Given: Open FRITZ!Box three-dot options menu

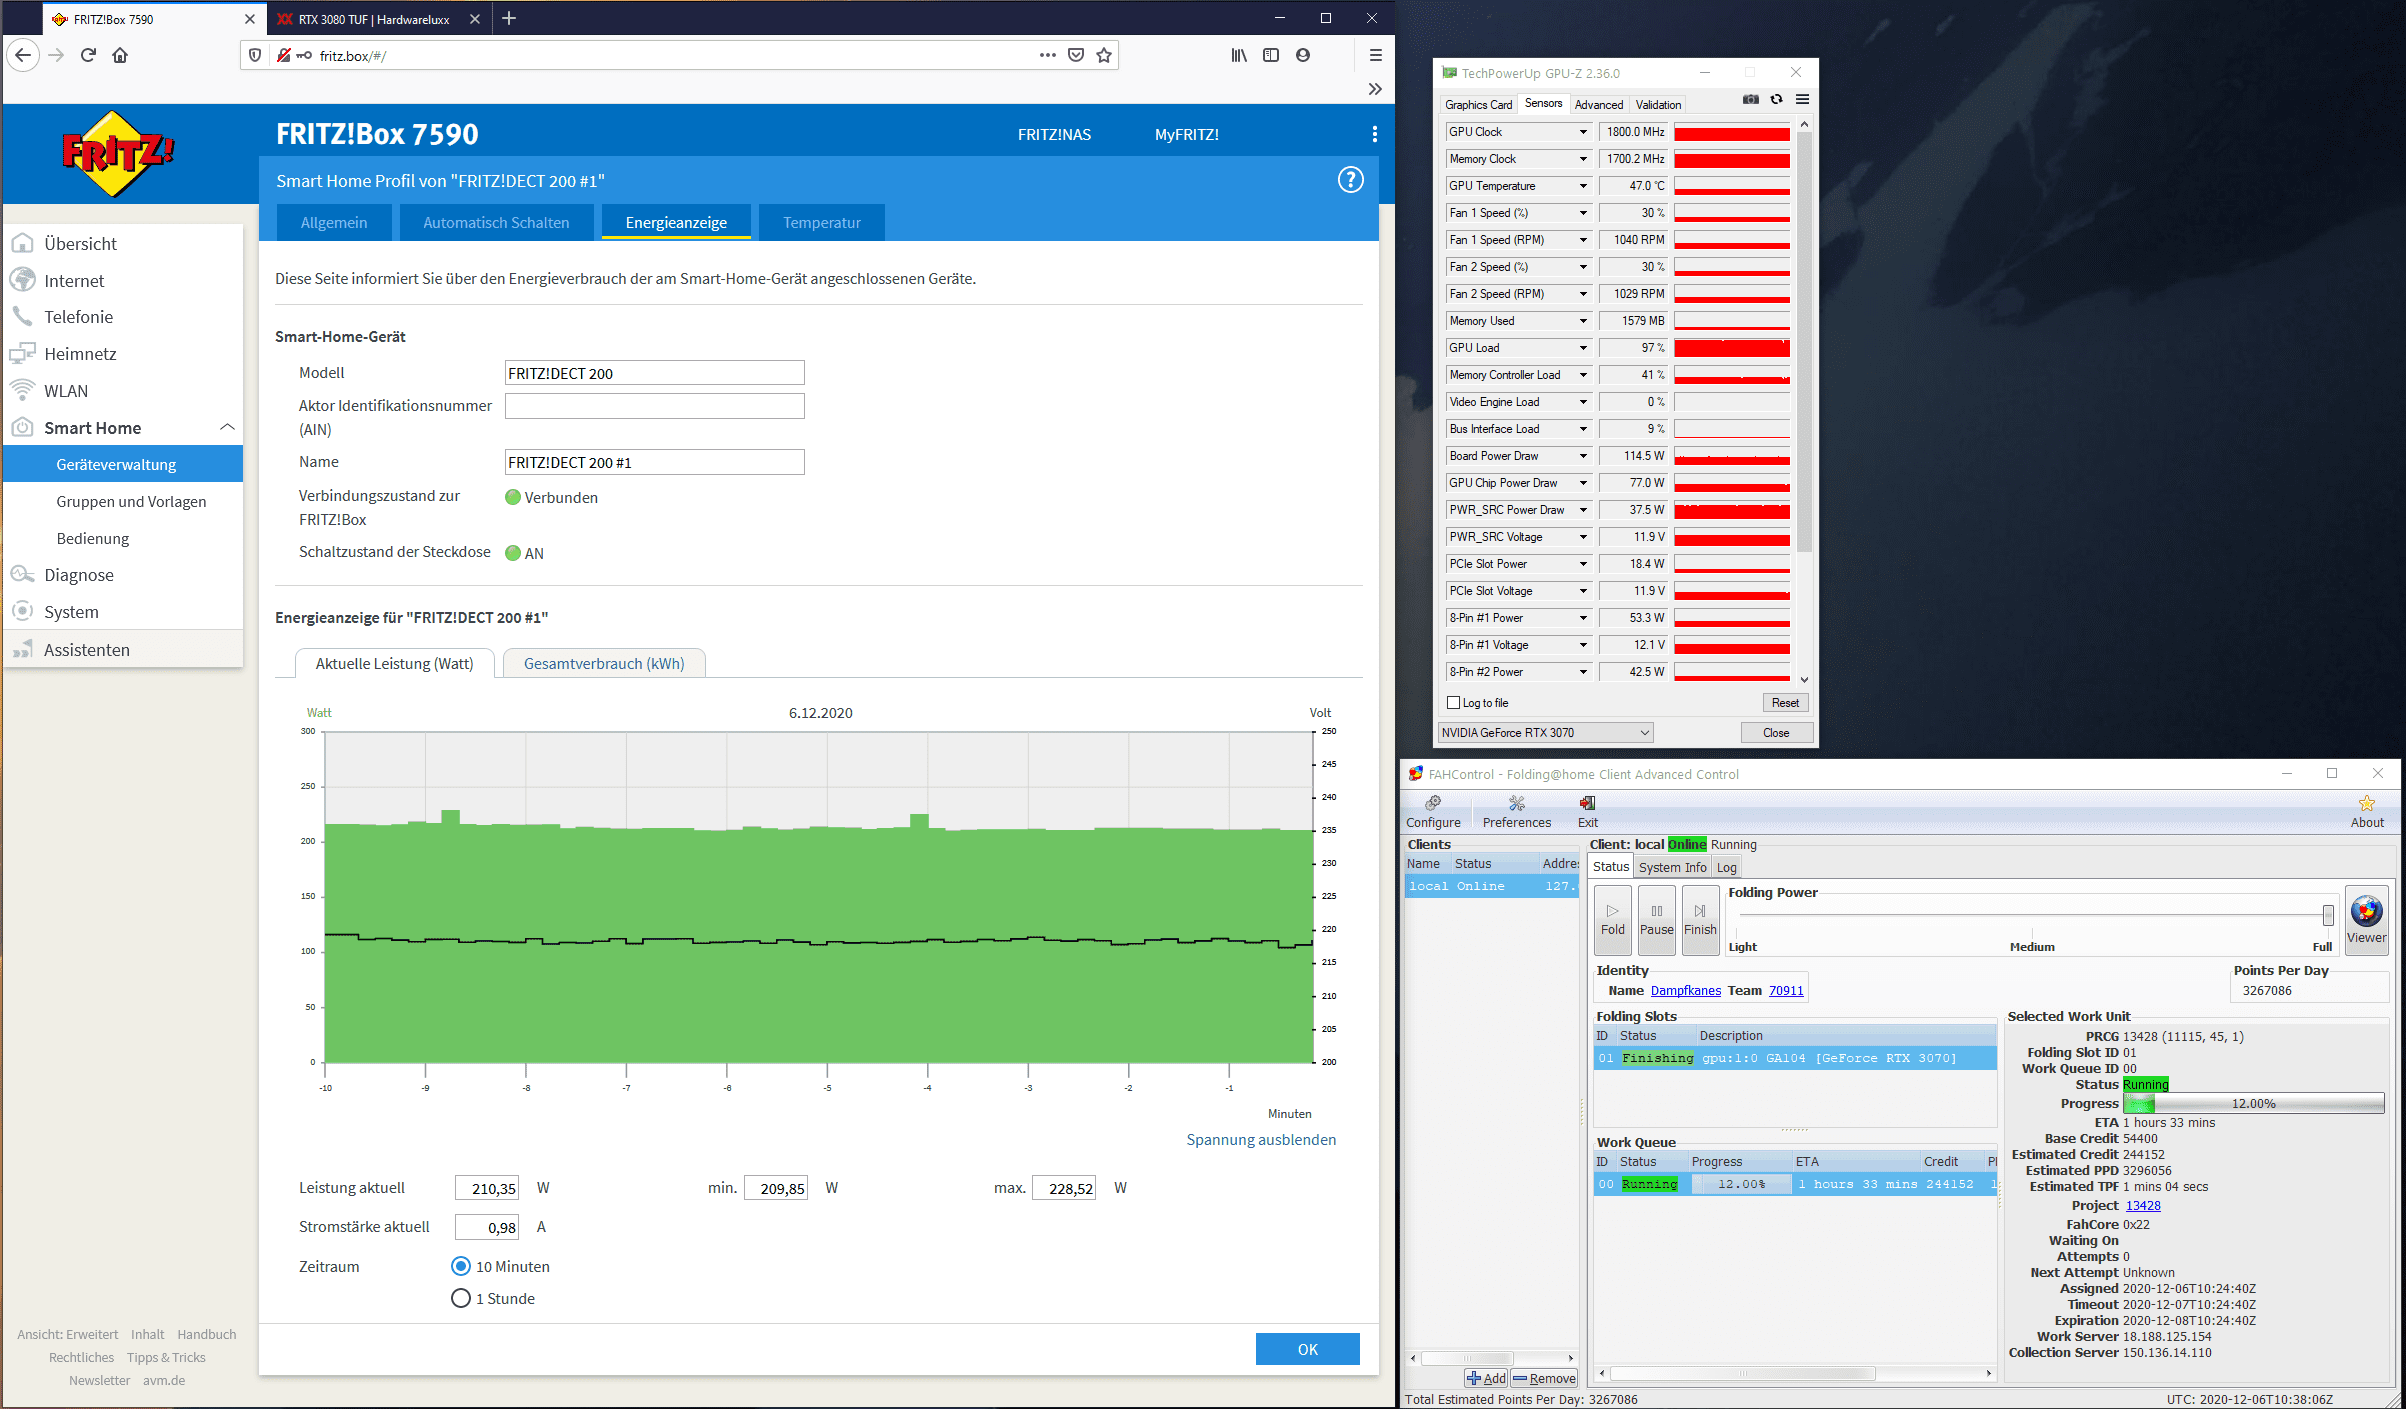Looking at the screenshot, I should coord(1375,134).
